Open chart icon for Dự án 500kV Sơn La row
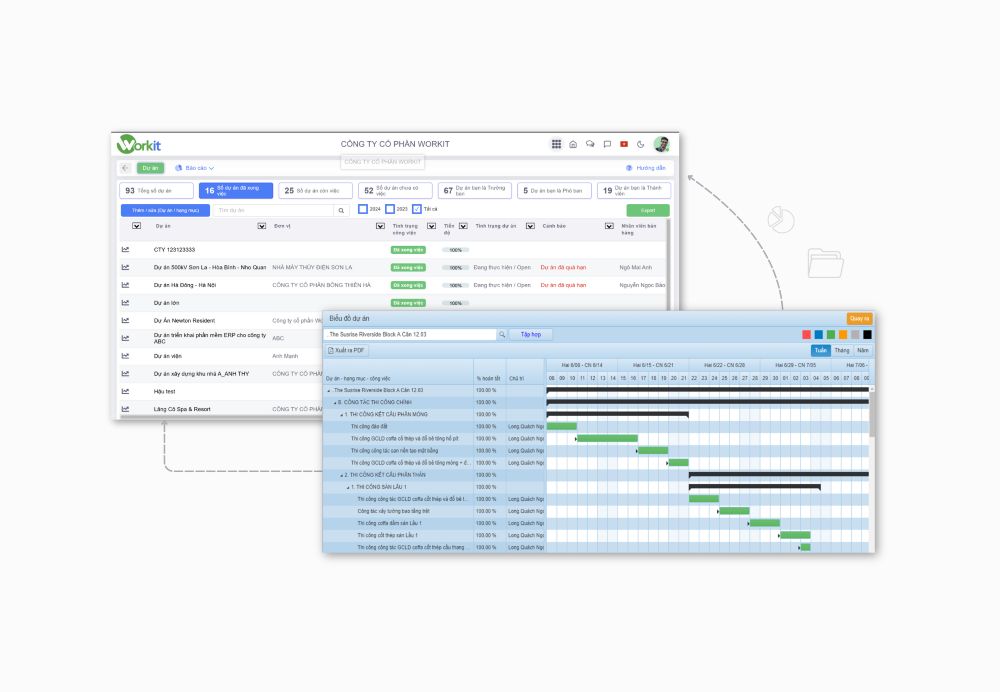The width and height of the screenshot is (1000, 692). [x=126, y=267]
